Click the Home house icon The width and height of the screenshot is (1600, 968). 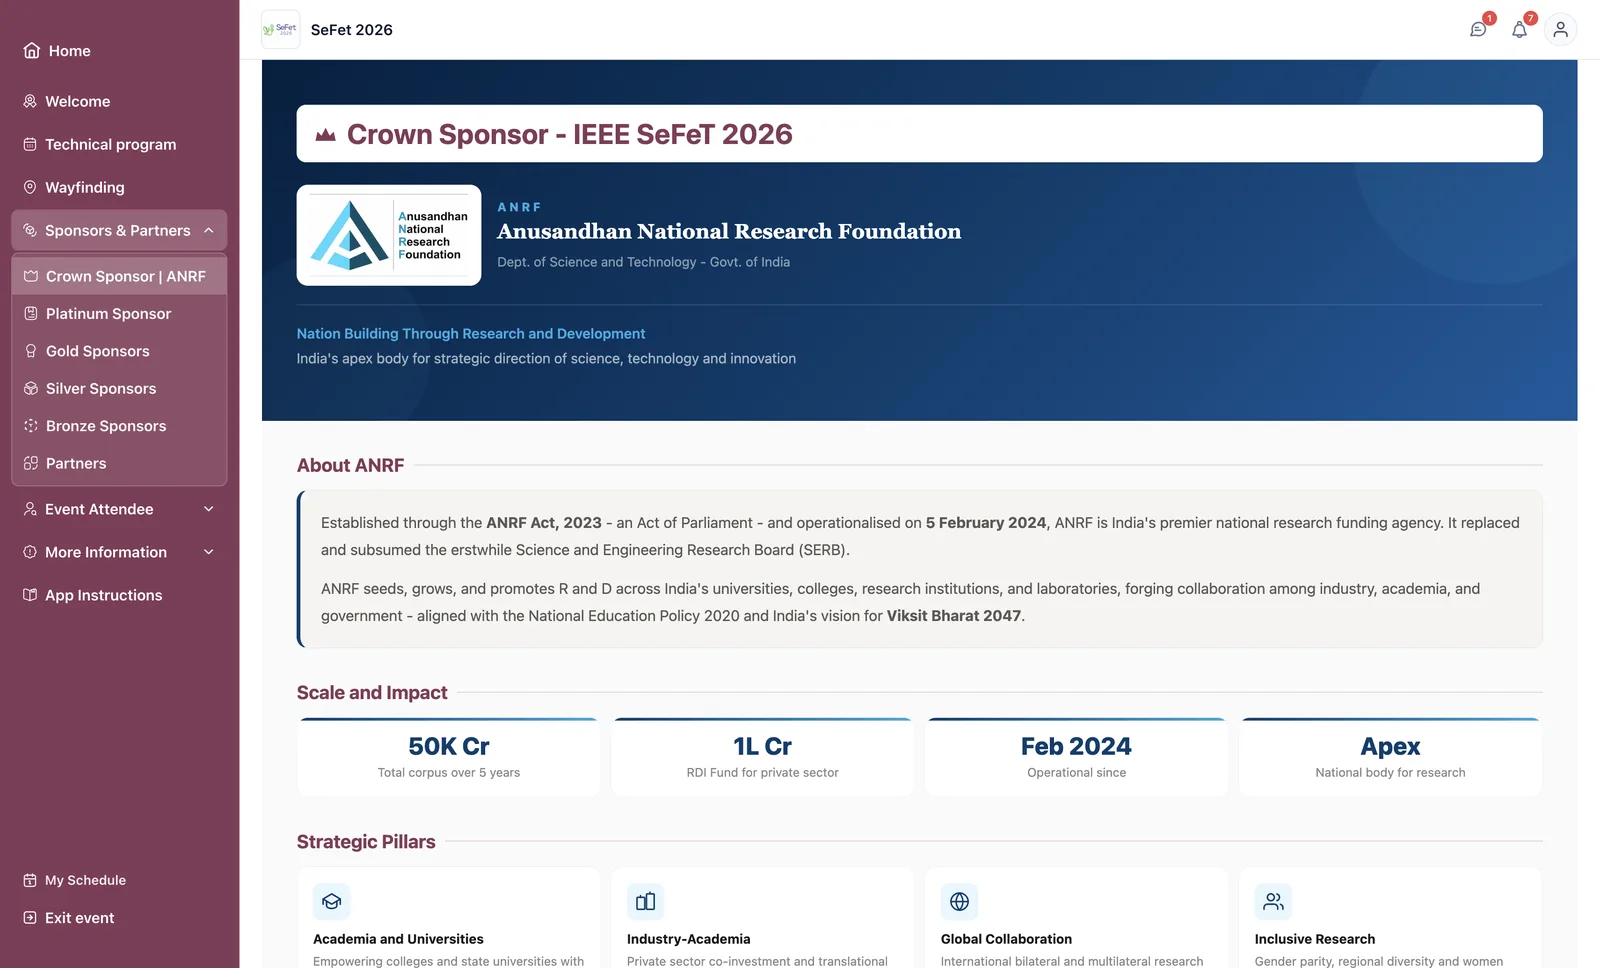(32, 51)
